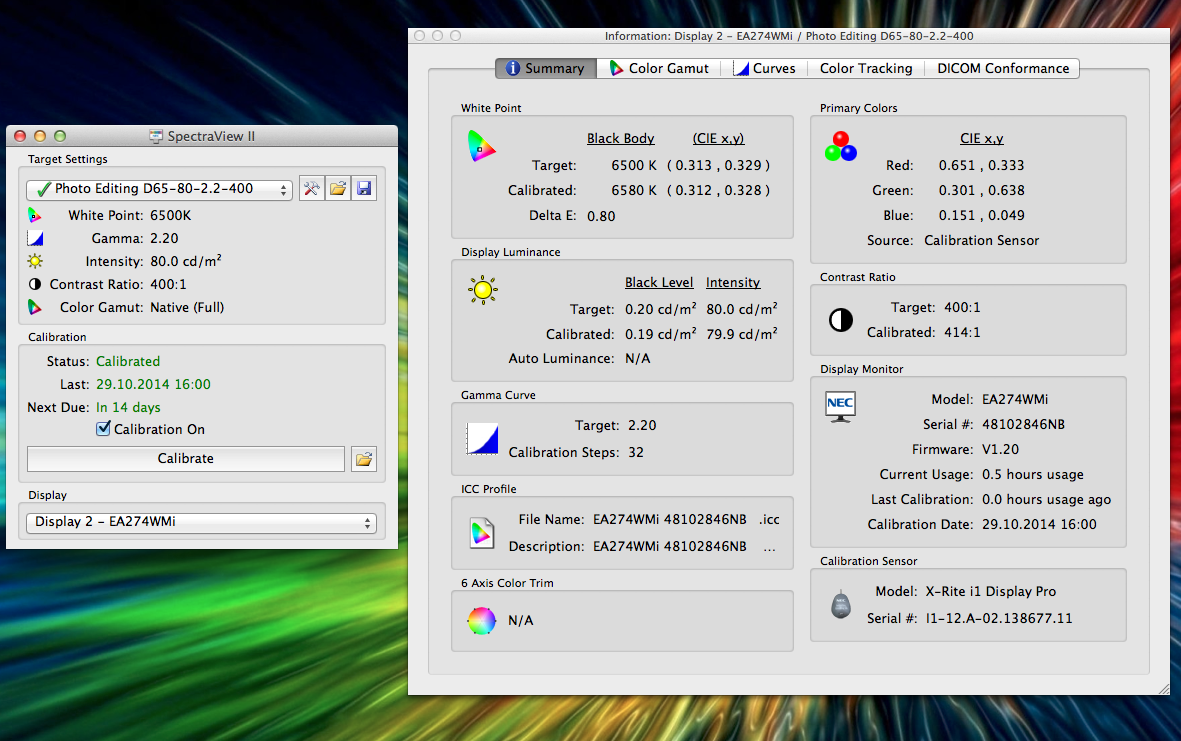Screen dimensions: 1181x741
Task: Click the NEC monitor icon
Action: 840,407
